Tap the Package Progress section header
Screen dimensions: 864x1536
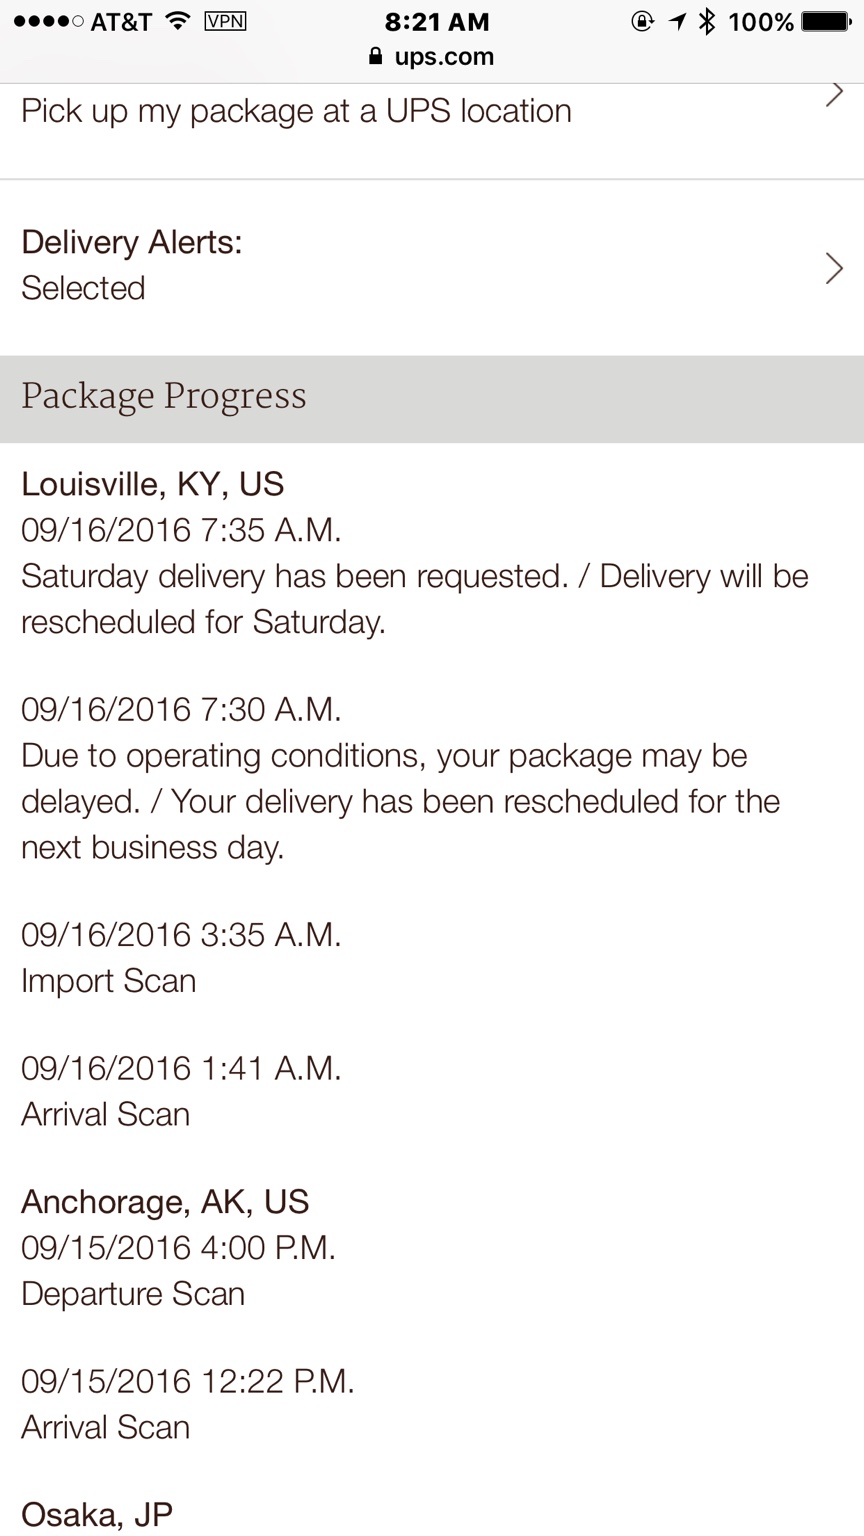pyautogui.click(x=164, y=397)
